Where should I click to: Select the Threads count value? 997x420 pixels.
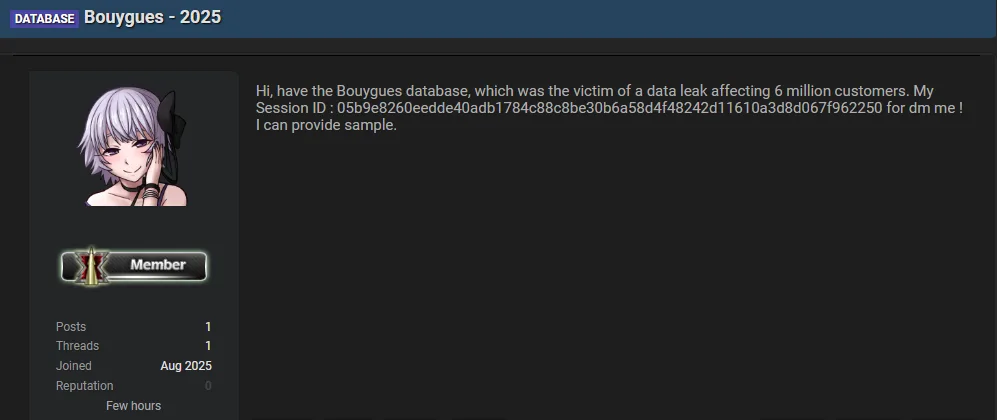208,346
